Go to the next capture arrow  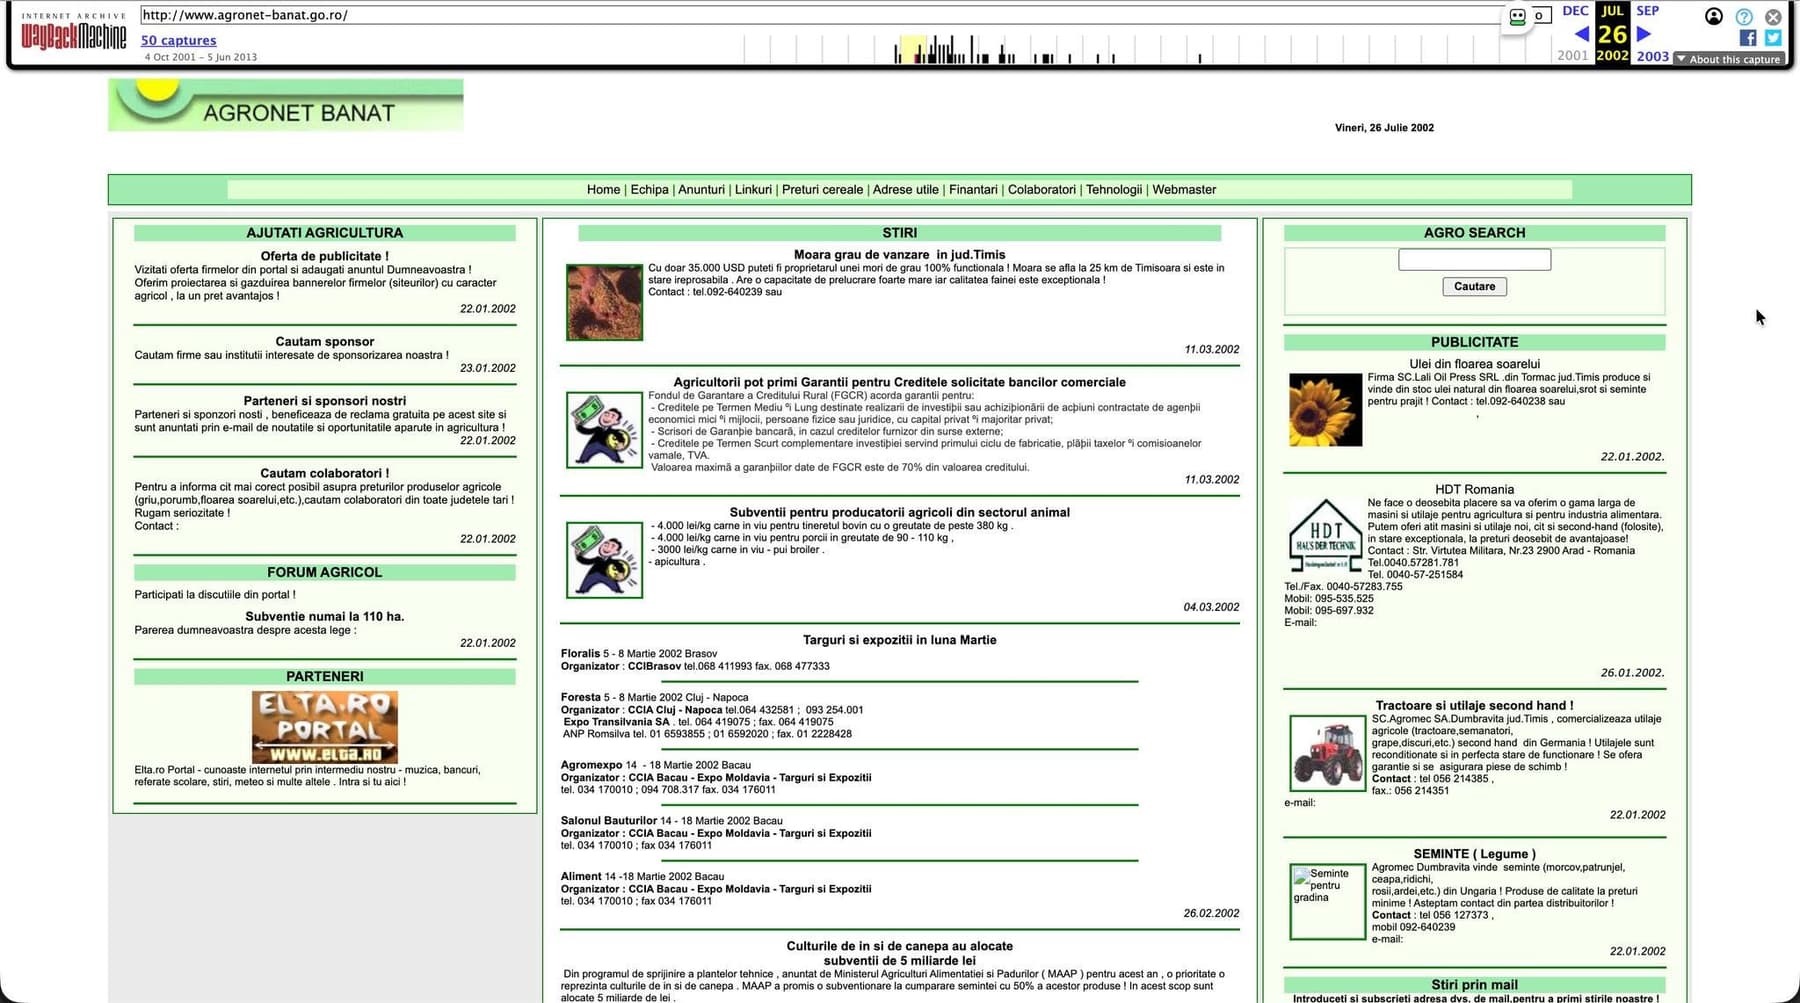coord(1643,34)
